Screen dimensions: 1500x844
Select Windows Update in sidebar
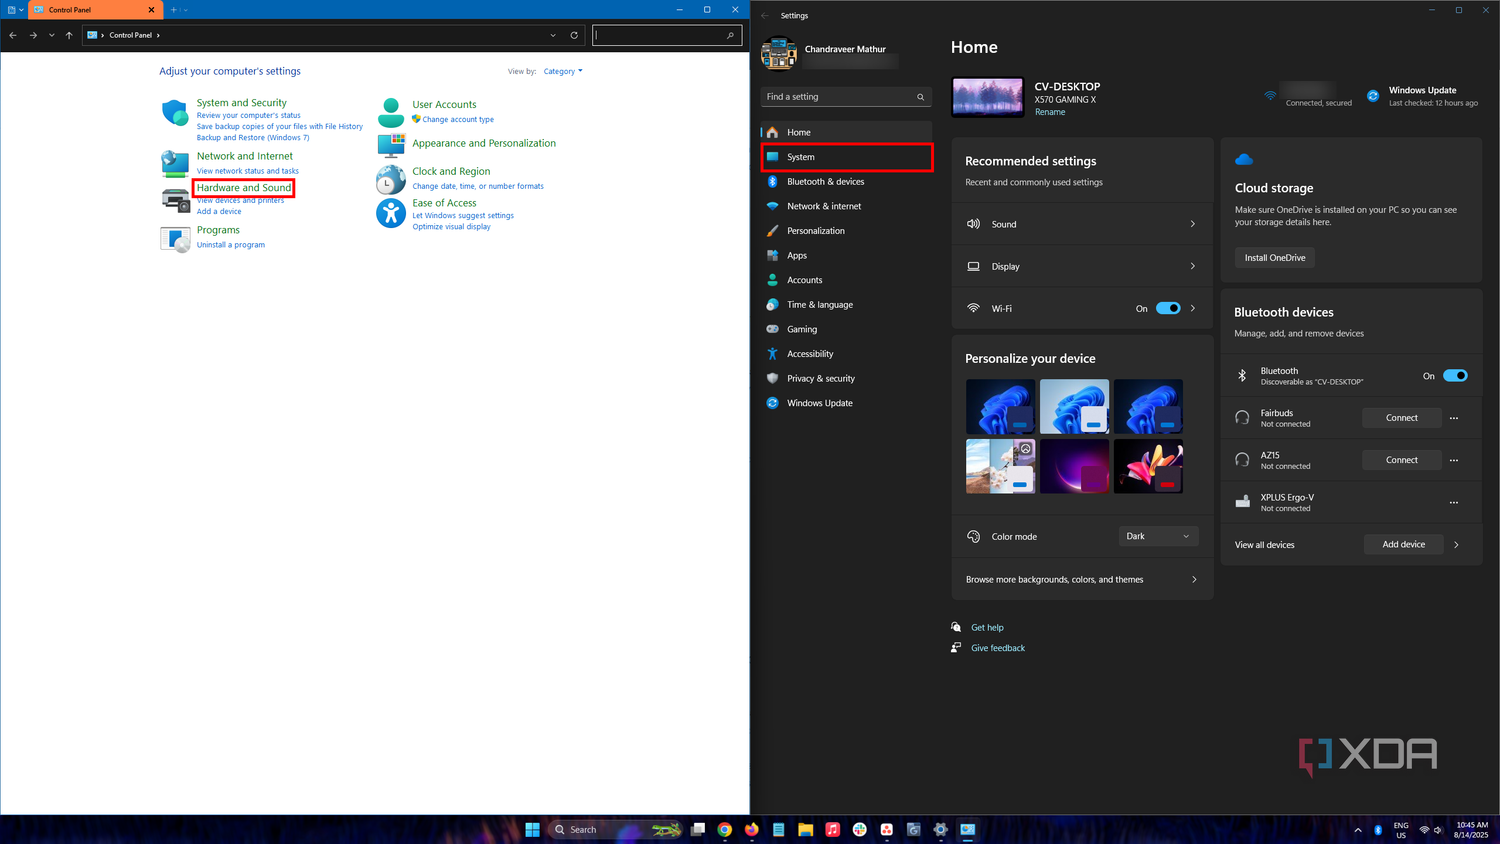tap(847, 403)
